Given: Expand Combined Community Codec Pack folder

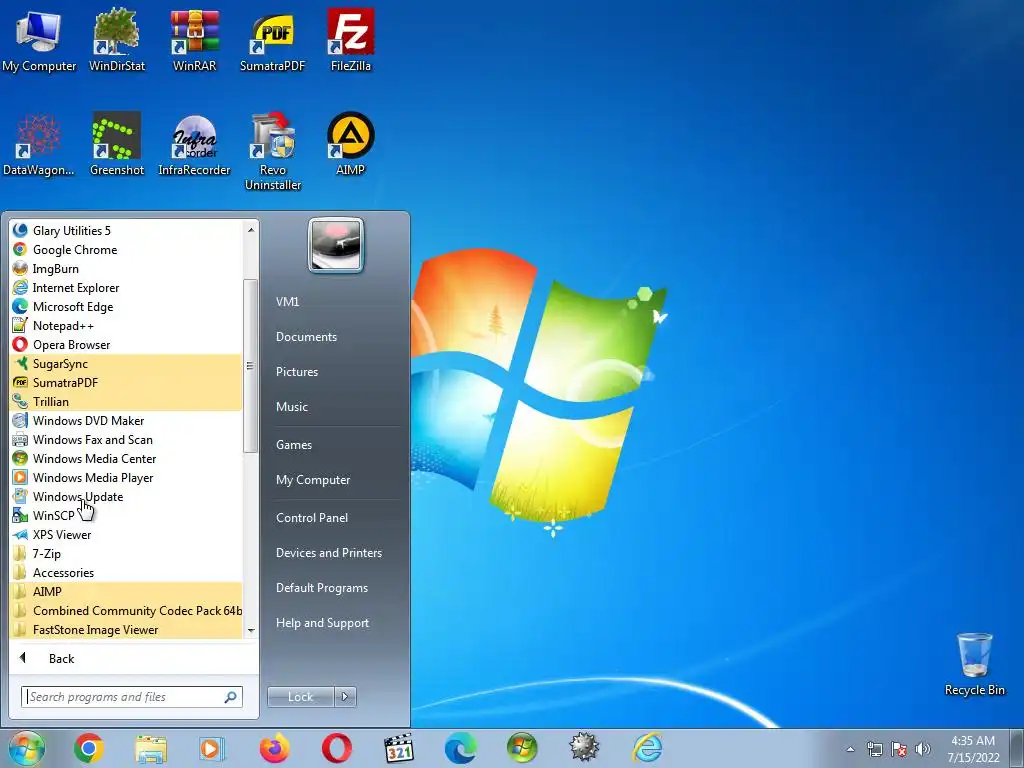Looking at the screenshot, I should (126, 611).
